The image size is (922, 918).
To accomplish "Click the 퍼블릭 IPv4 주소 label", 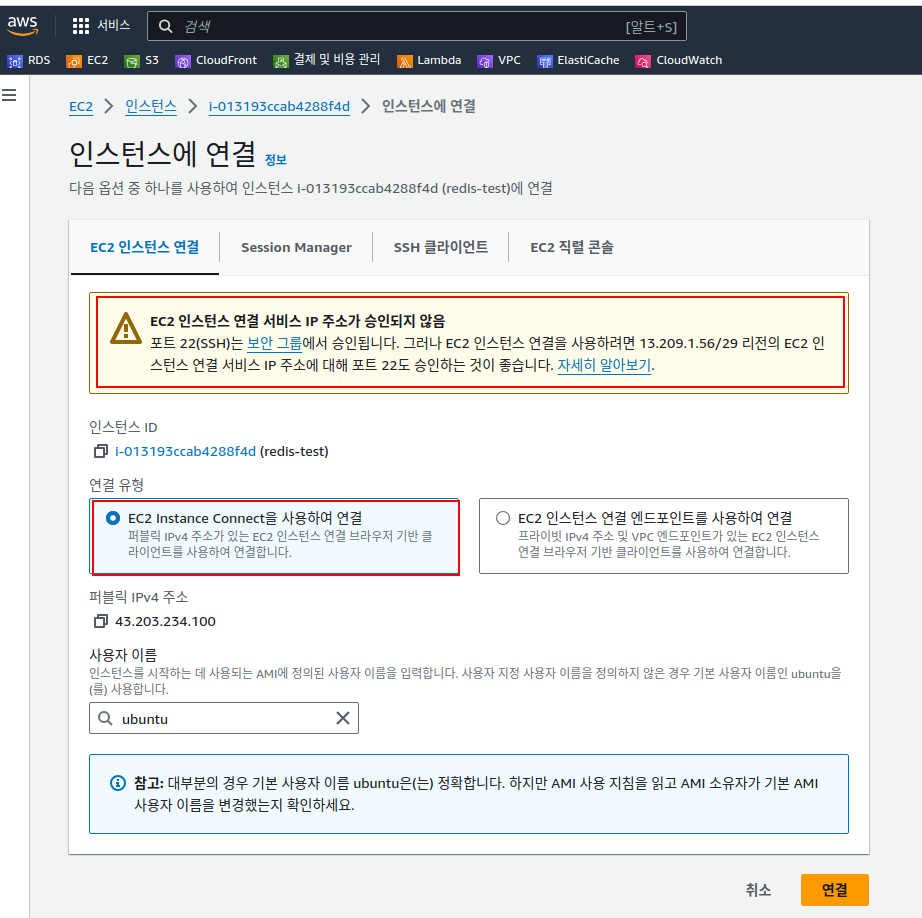I will coord(139,597).
